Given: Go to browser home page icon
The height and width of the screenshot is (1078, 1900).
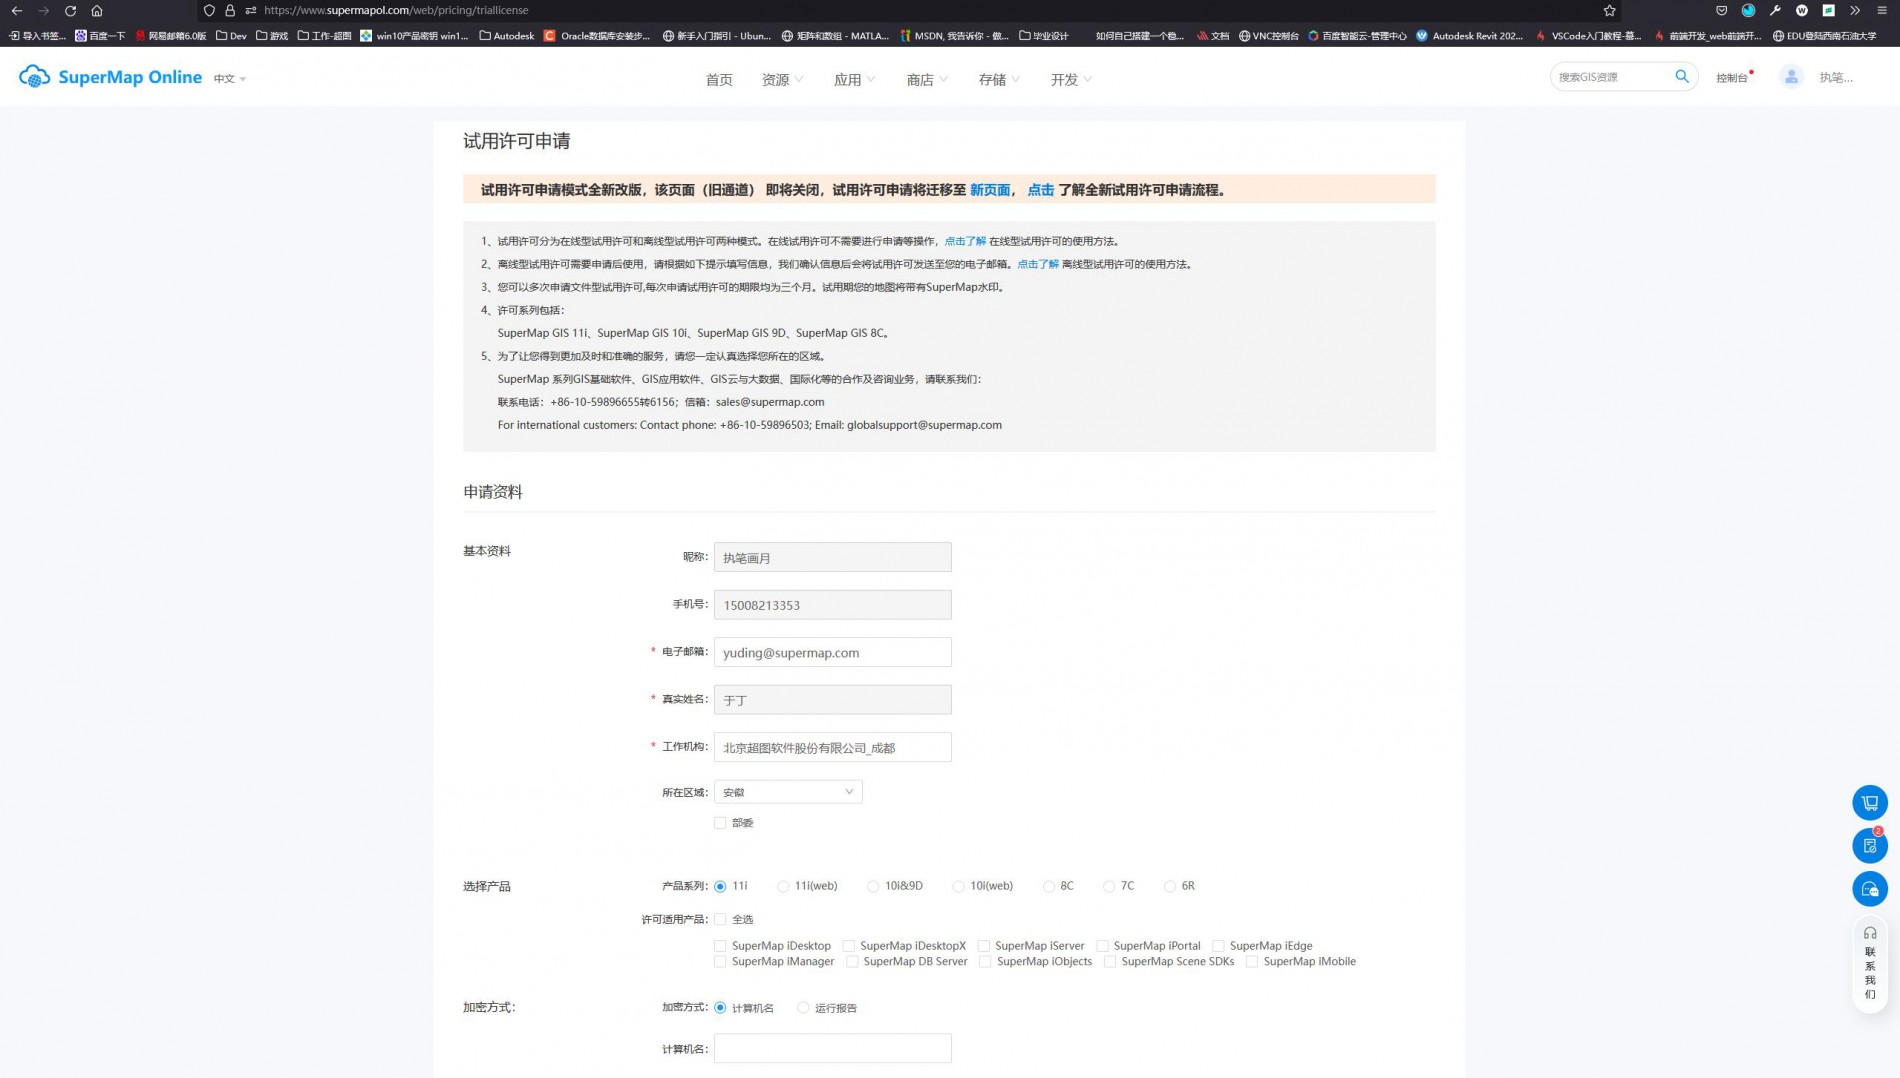Looking at the screenshot, I should (97, 11).
